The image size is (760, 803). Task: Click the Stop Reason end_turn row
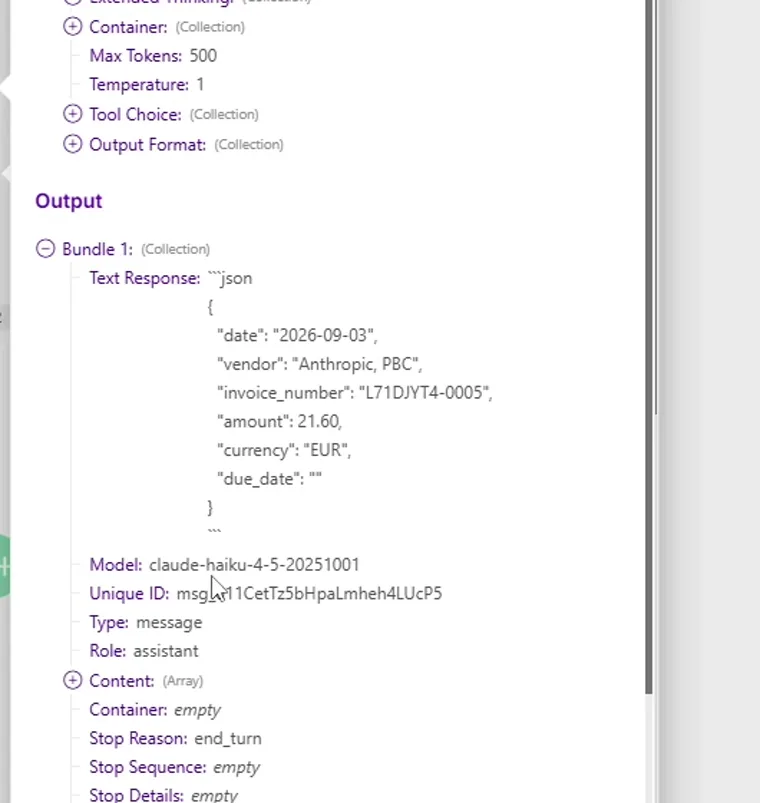coord(175,738)
